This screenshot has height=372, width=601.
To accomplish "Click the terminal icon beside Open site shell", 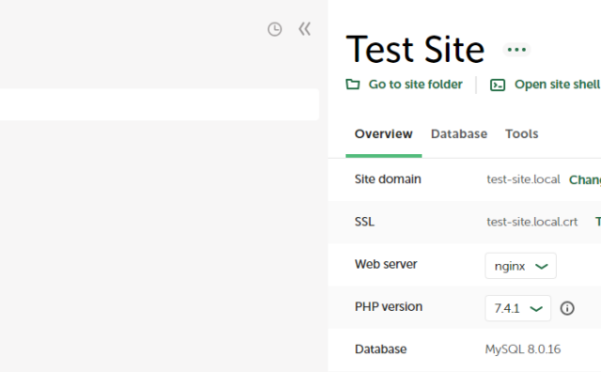I will click(x=498, y=85).
